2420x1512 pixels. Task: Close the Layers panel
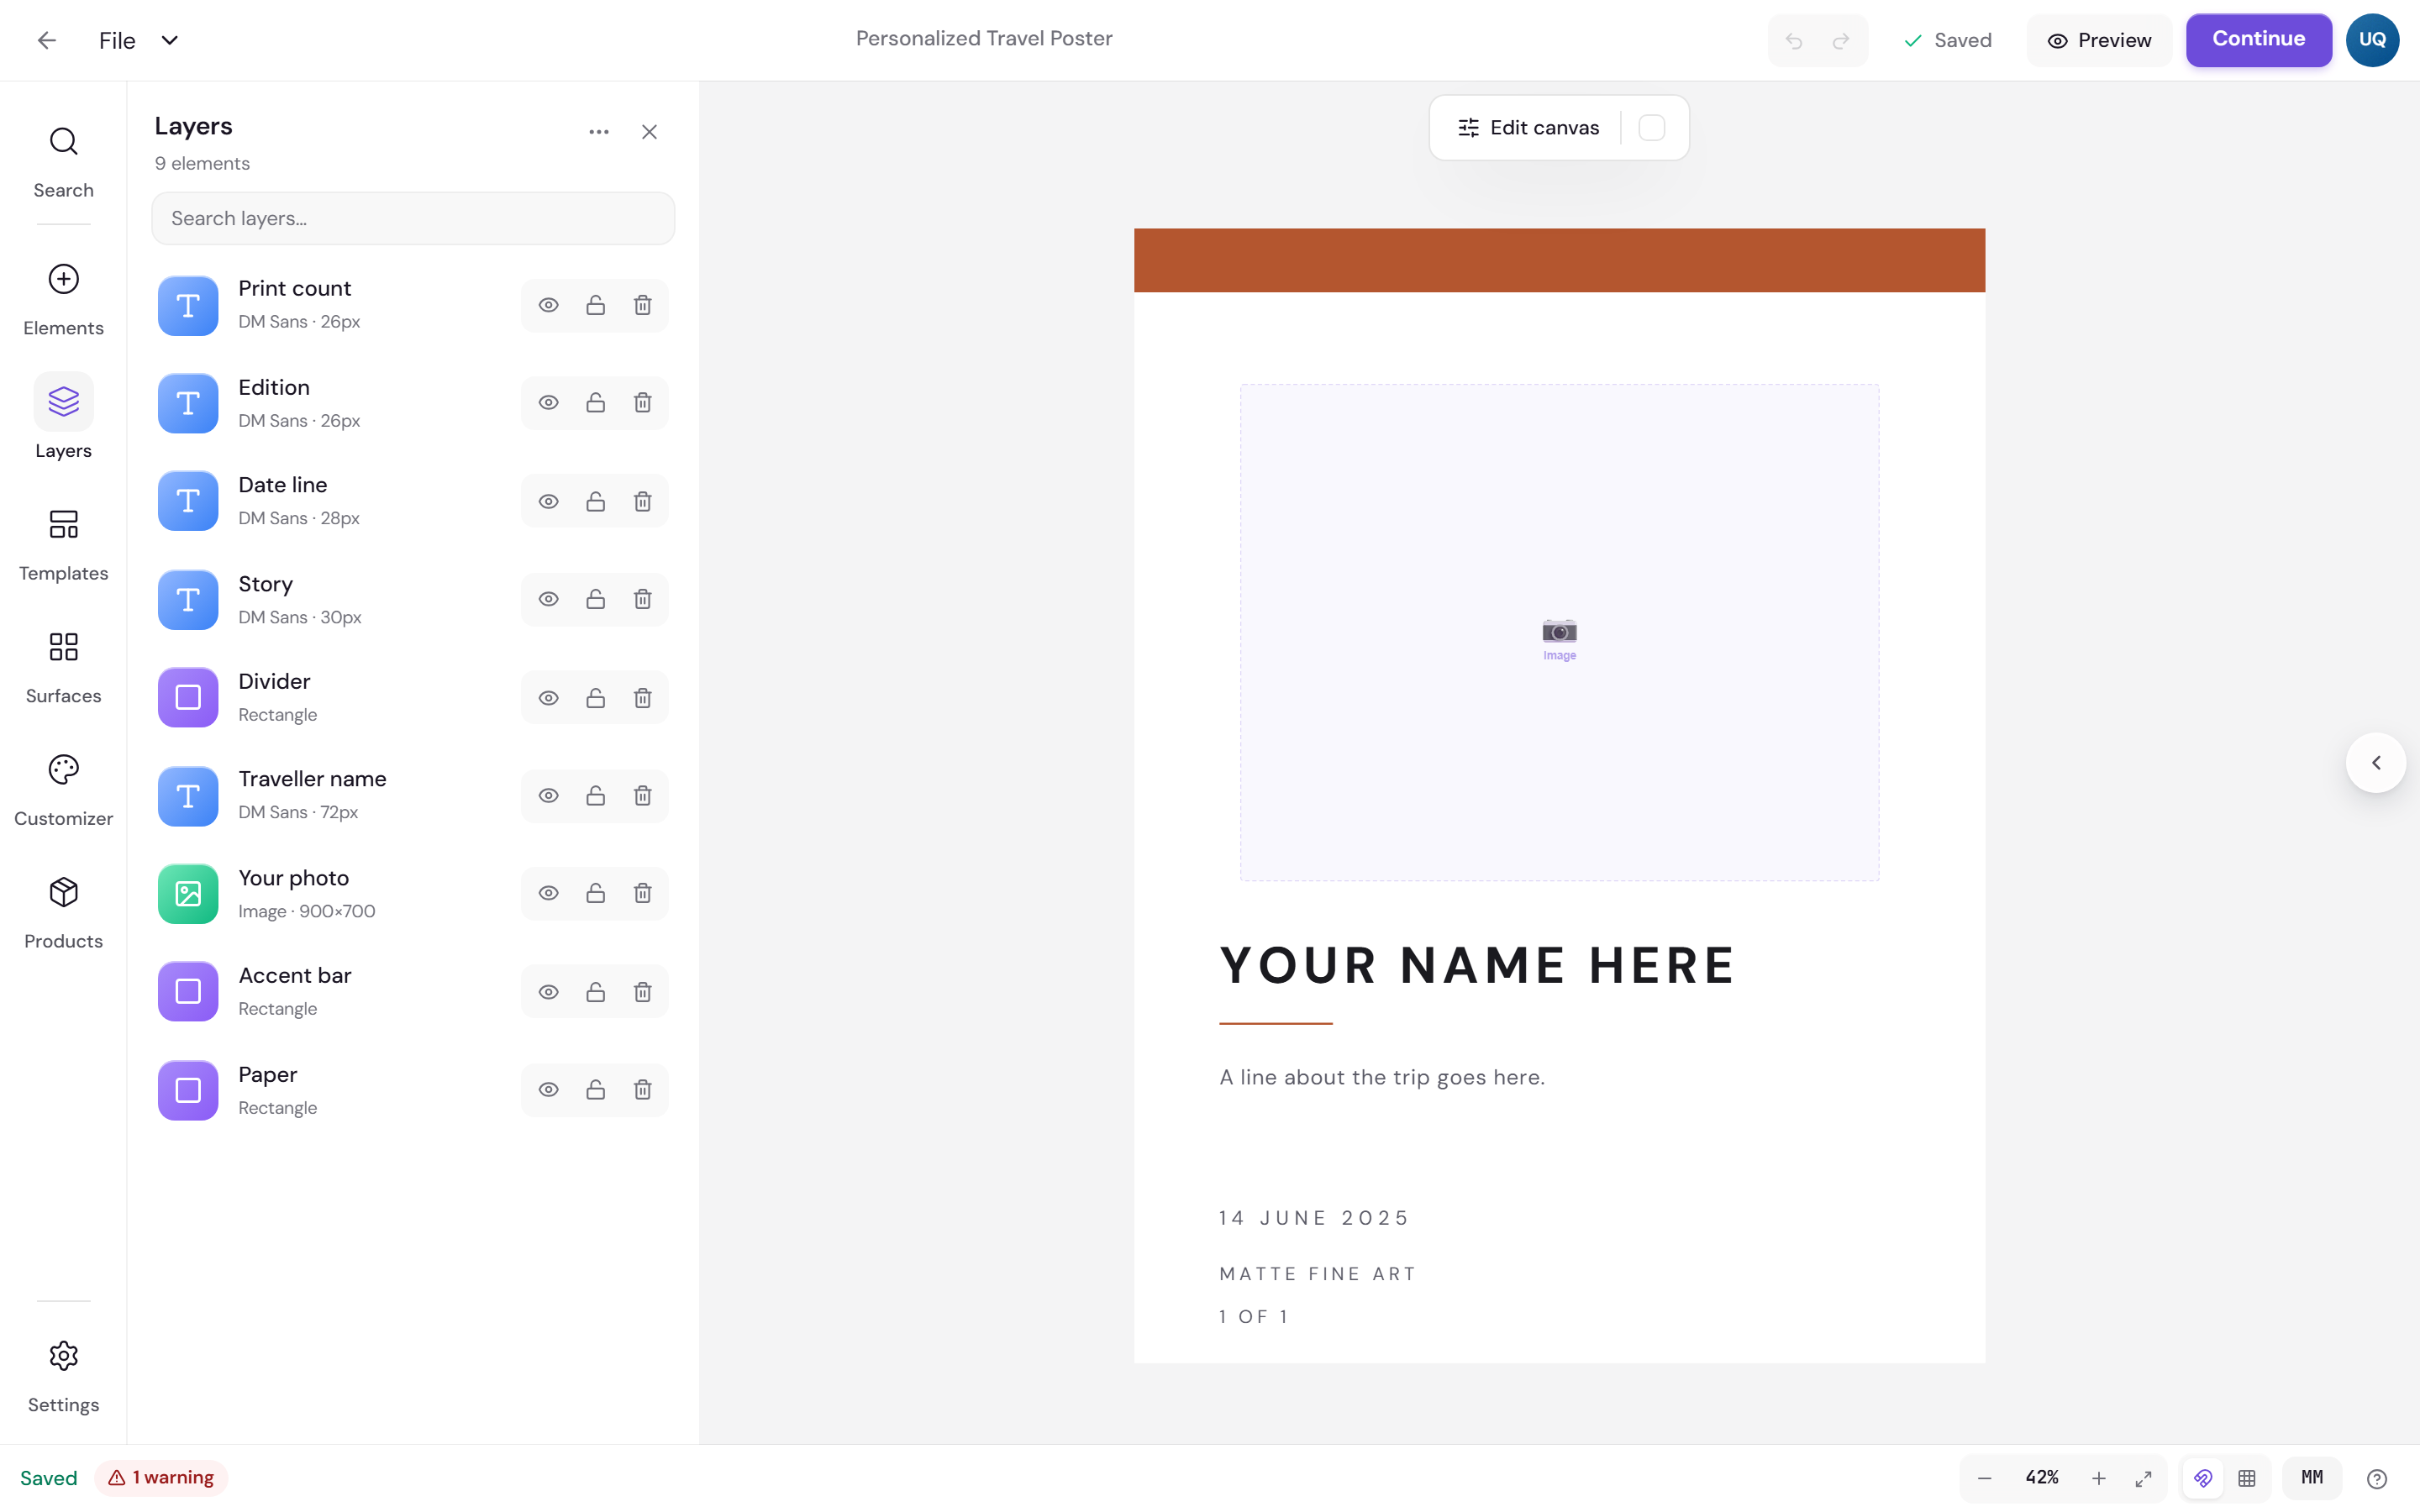650,132
